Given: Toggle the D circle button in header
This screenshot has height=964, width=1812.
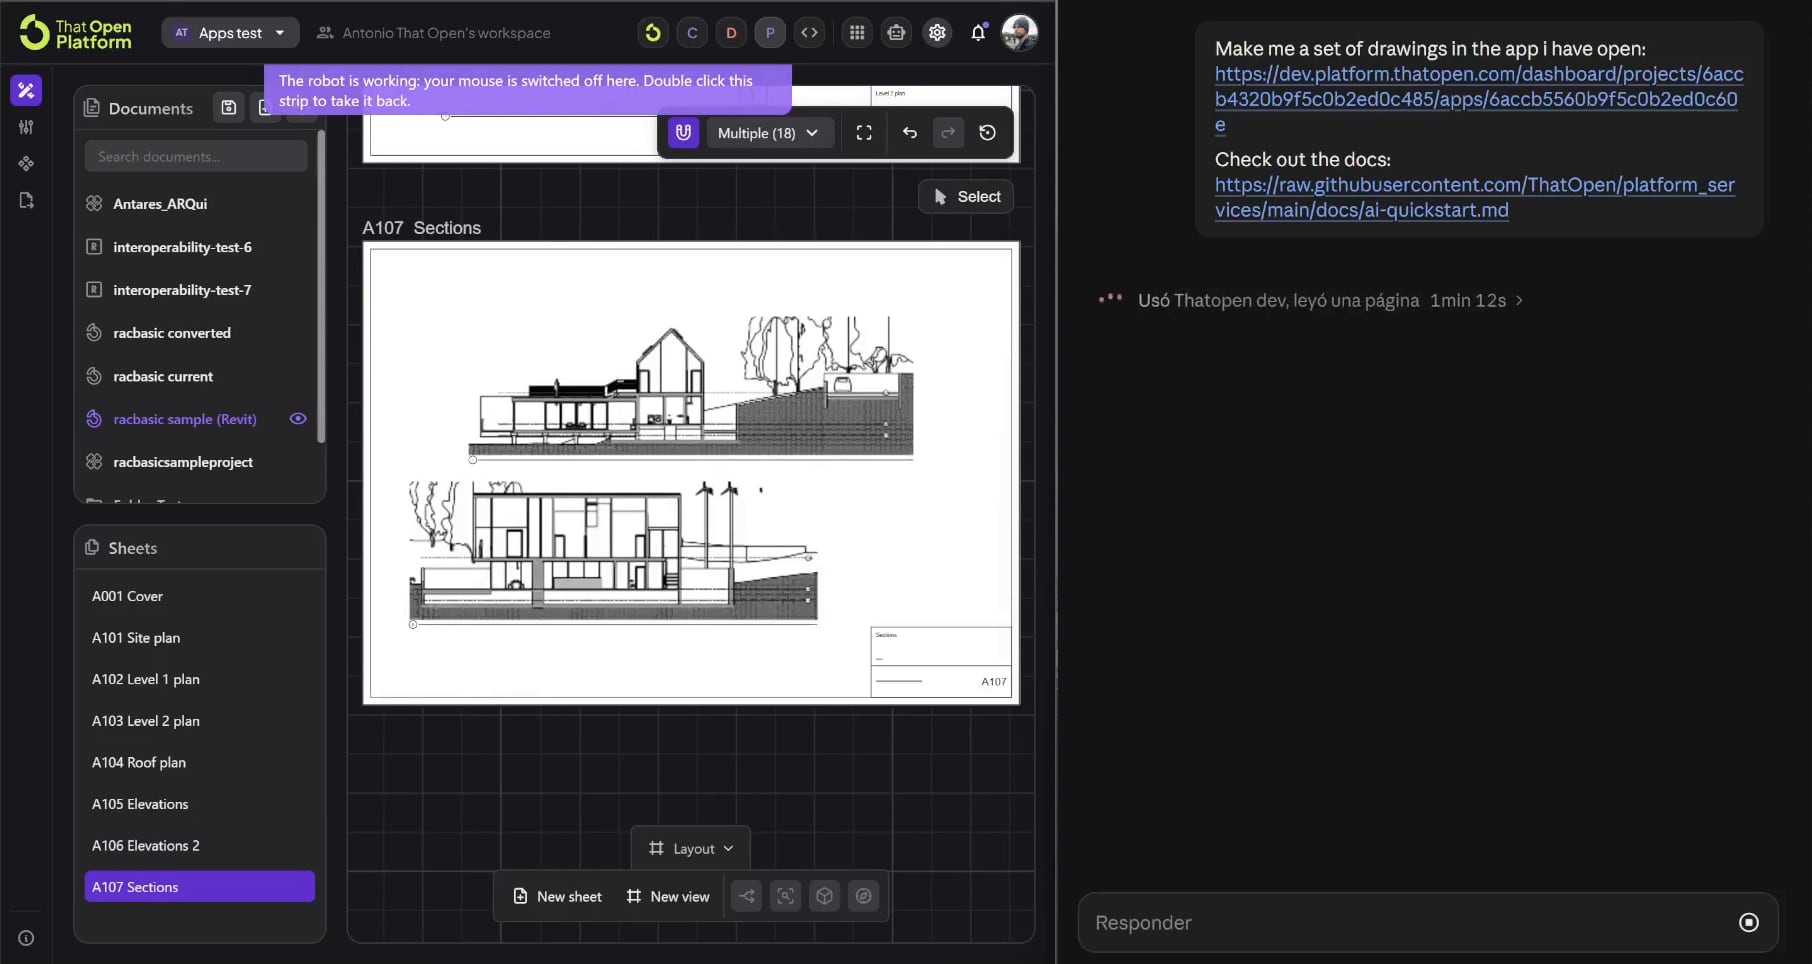Looking at the screenshot, I should [x=731, y=33].
